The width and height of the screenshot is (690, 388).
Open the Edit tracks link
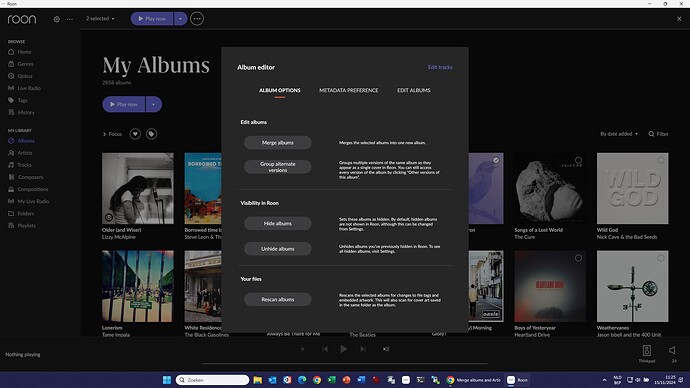[x=440, y=67]
